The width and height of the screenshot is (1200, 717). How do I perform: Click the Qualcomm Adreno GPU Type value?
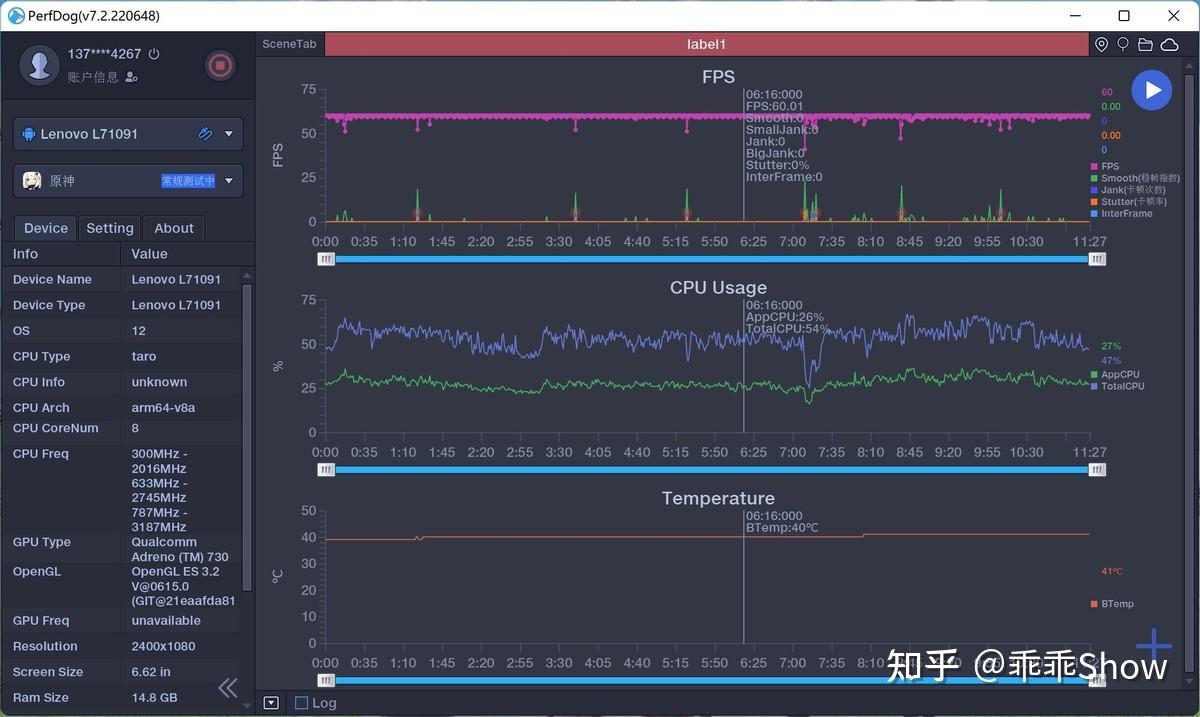point(180,549)
